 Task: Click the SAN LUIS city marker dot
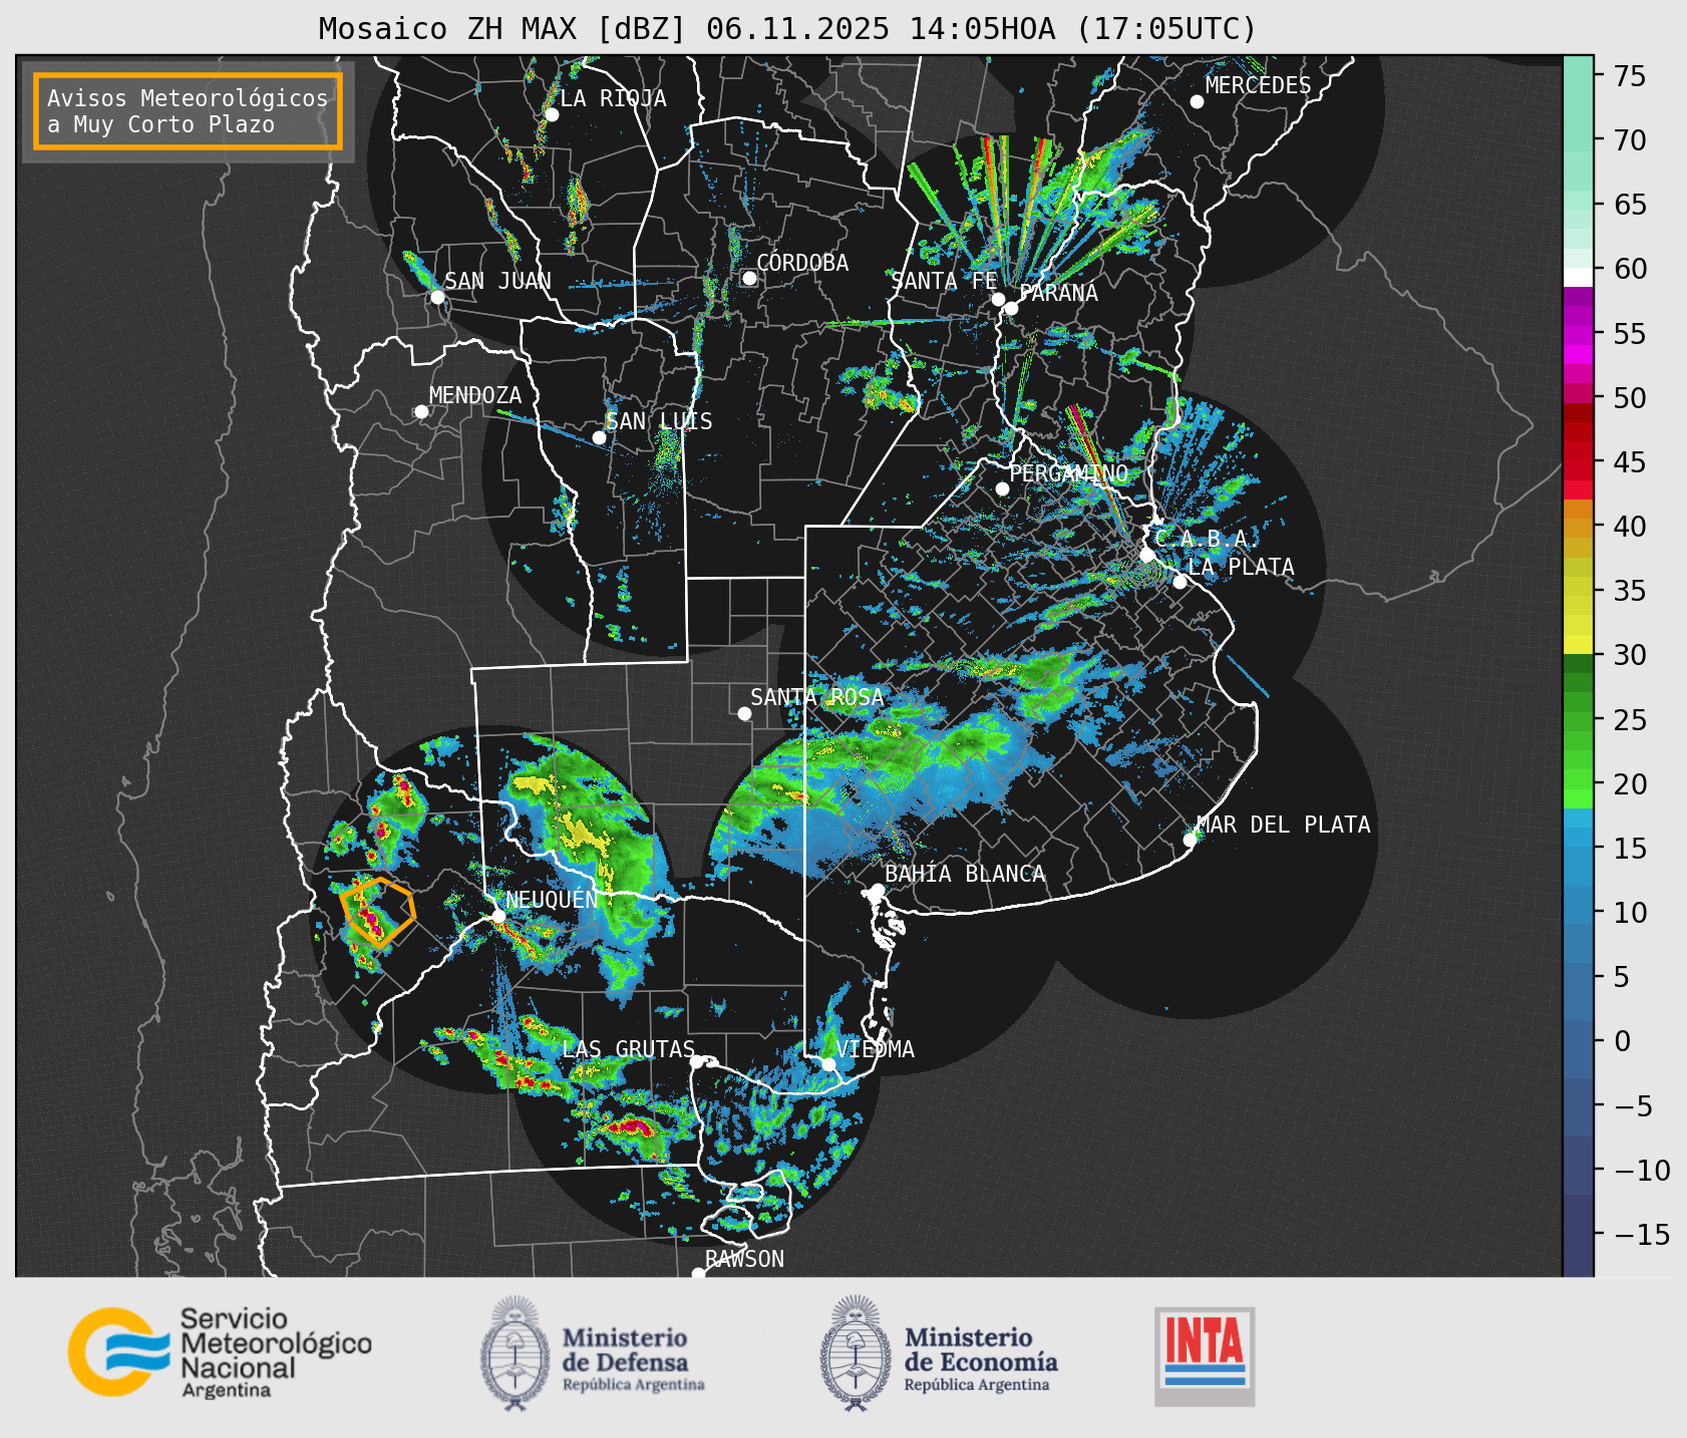tap(599, 437)
